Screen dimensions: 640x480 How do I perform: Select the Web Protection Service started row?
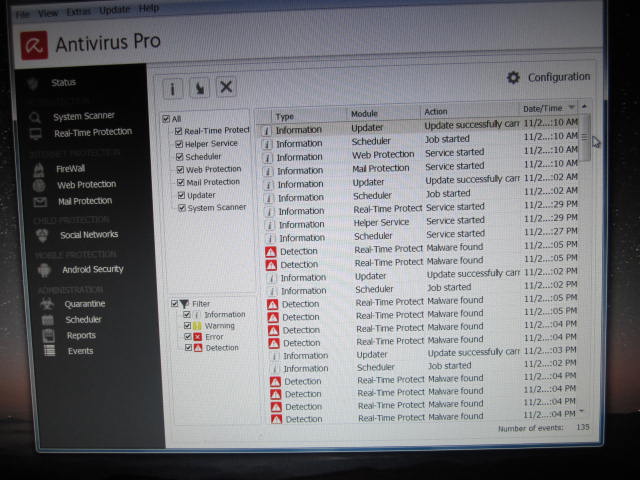pos(419,154)
